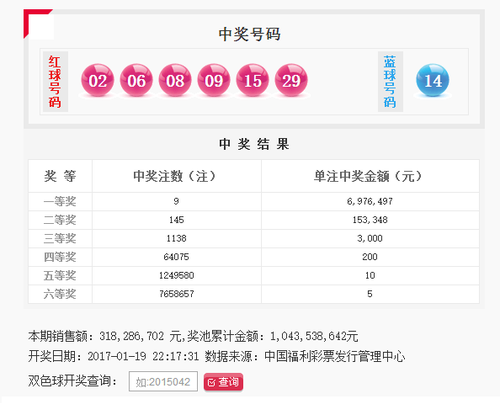Screen dimensions: 500x403
Task: Click the red ball numbered 15
Action: 252,80
